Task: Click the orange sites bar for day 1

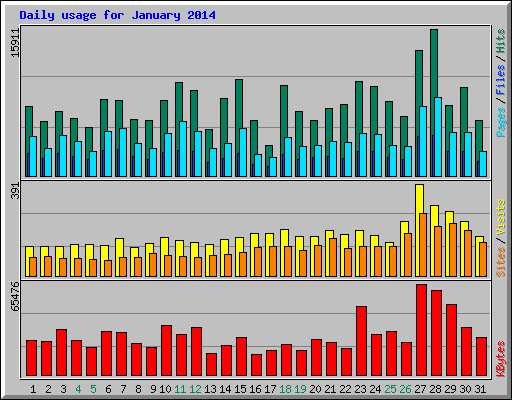Action: (x=33, y=267)
